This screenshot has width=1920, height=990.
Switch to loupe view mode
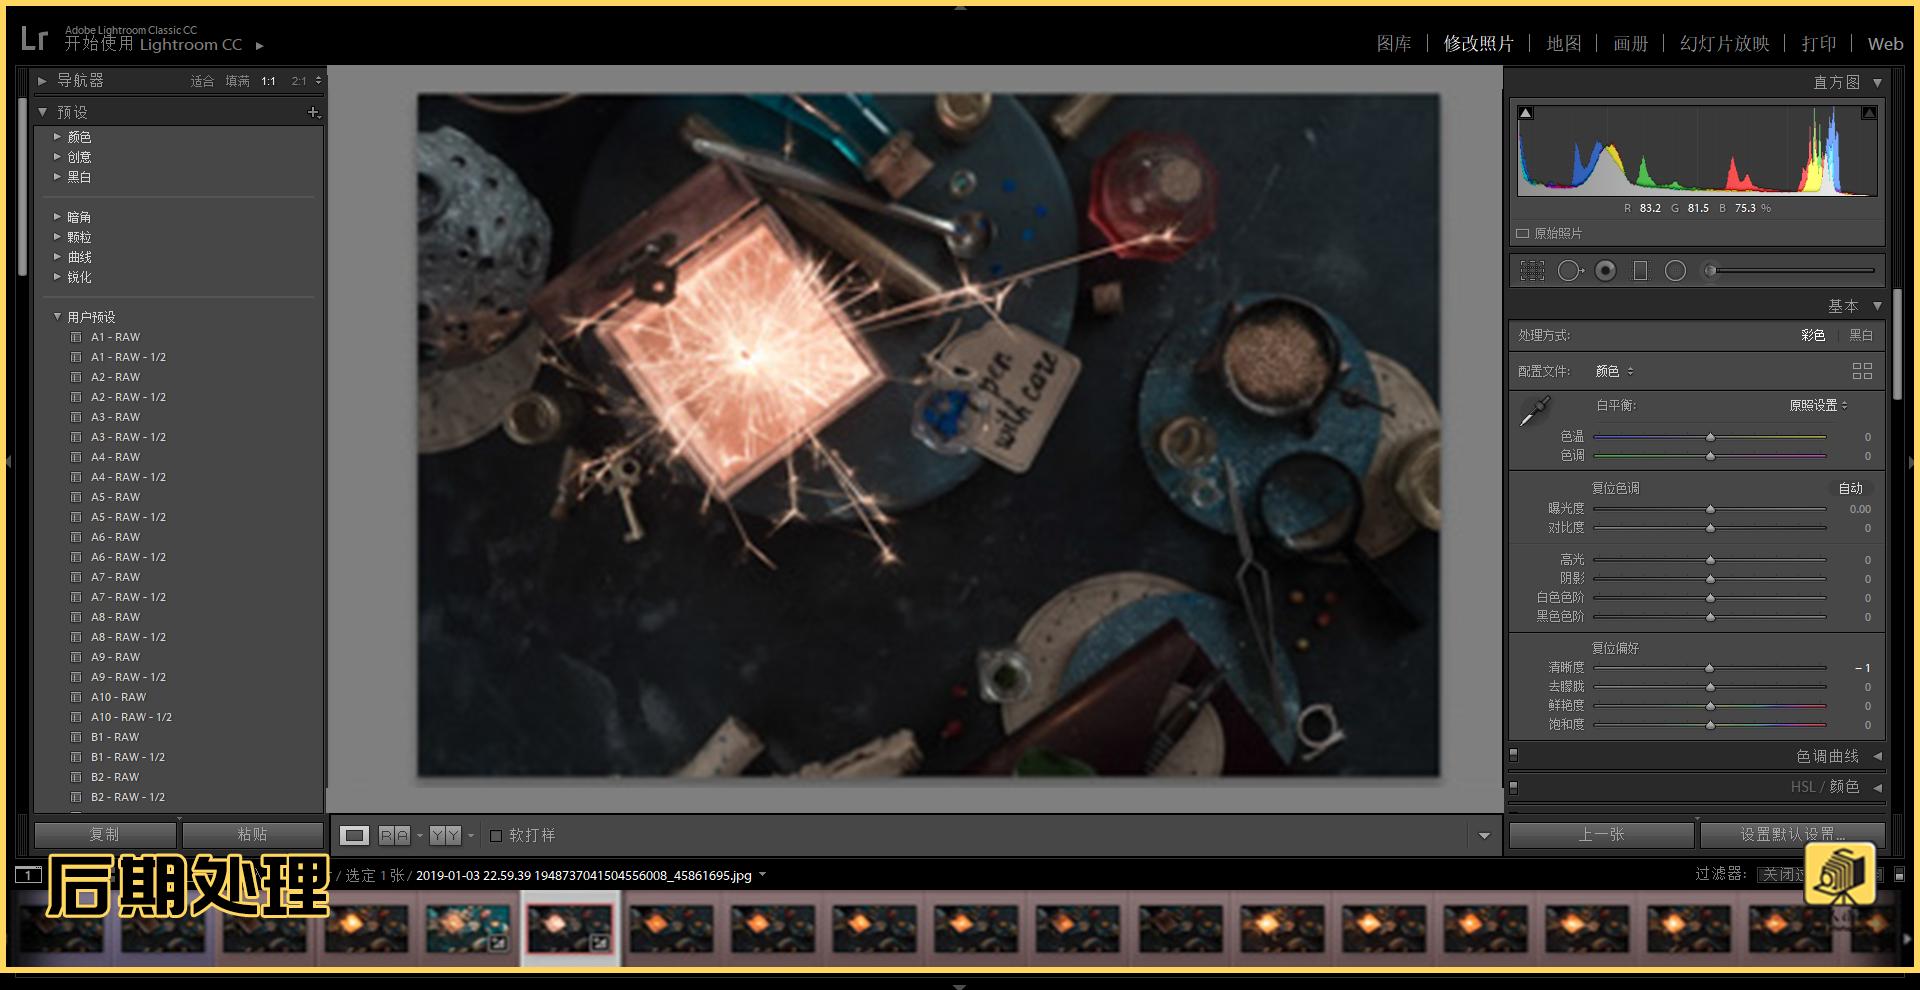354,835
